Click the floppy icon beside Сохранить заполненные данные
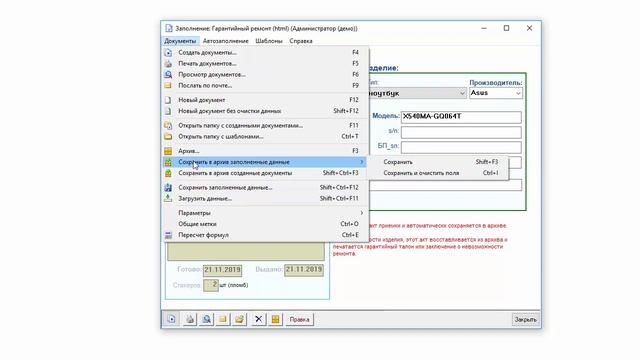Screen dimensions: 640x360 168,187
